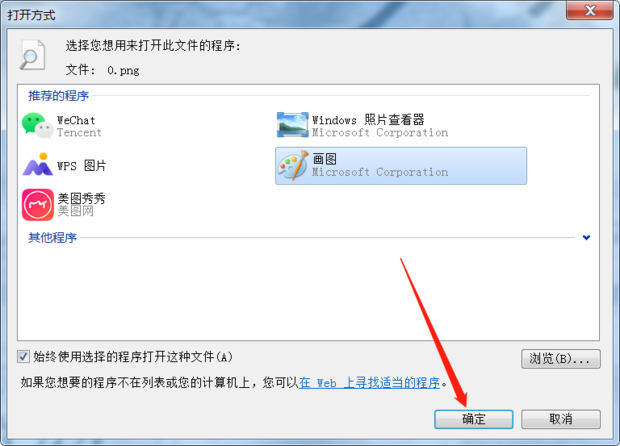
Task: Click the 画图 Microsoft Corporation highlighted entry
Action: coord(401,166)
